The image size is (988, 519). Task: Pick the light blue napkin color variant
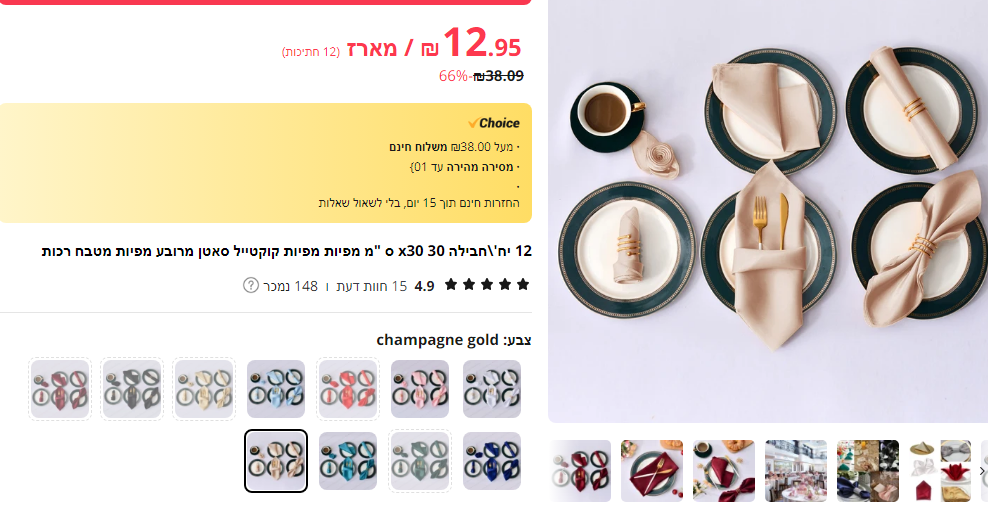coord(276,389)
